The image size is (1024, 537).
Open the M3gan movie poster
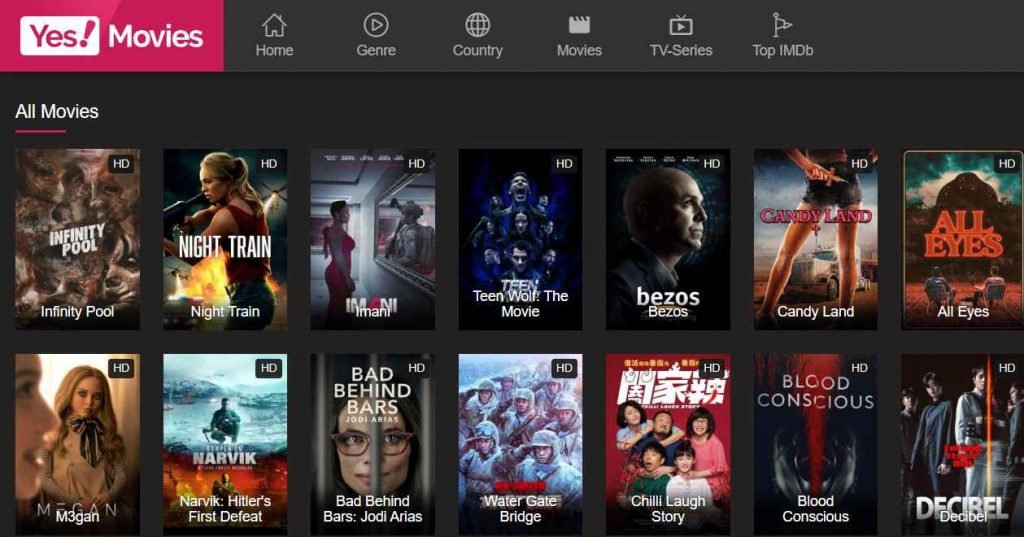78,445
